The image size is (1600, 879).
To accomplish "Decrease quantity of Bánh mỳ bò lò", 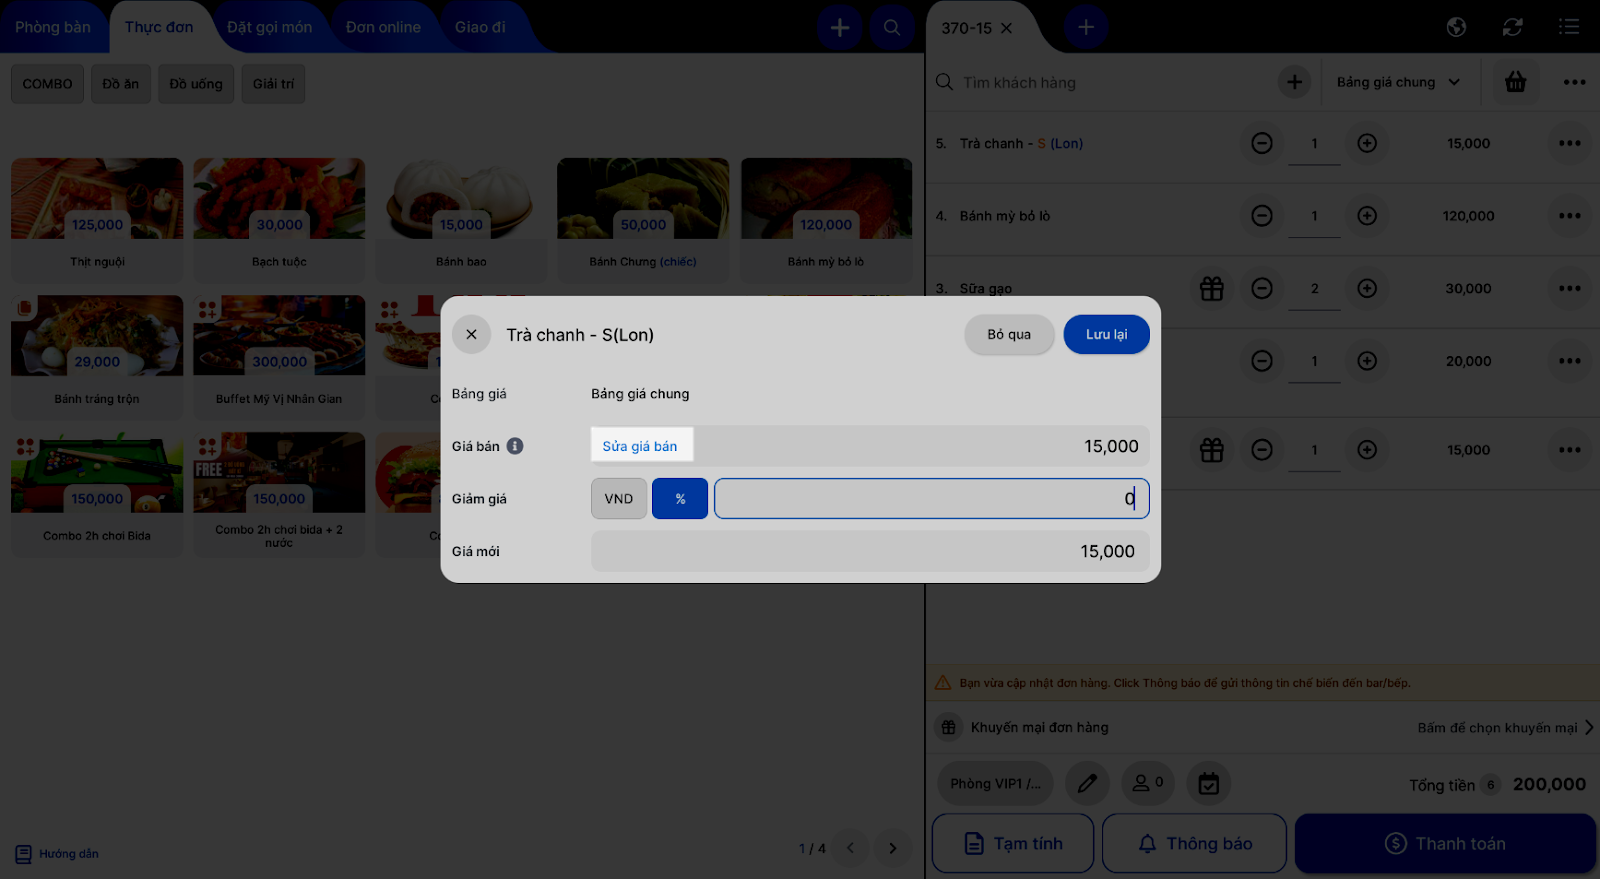I will tap(1262, 216).
